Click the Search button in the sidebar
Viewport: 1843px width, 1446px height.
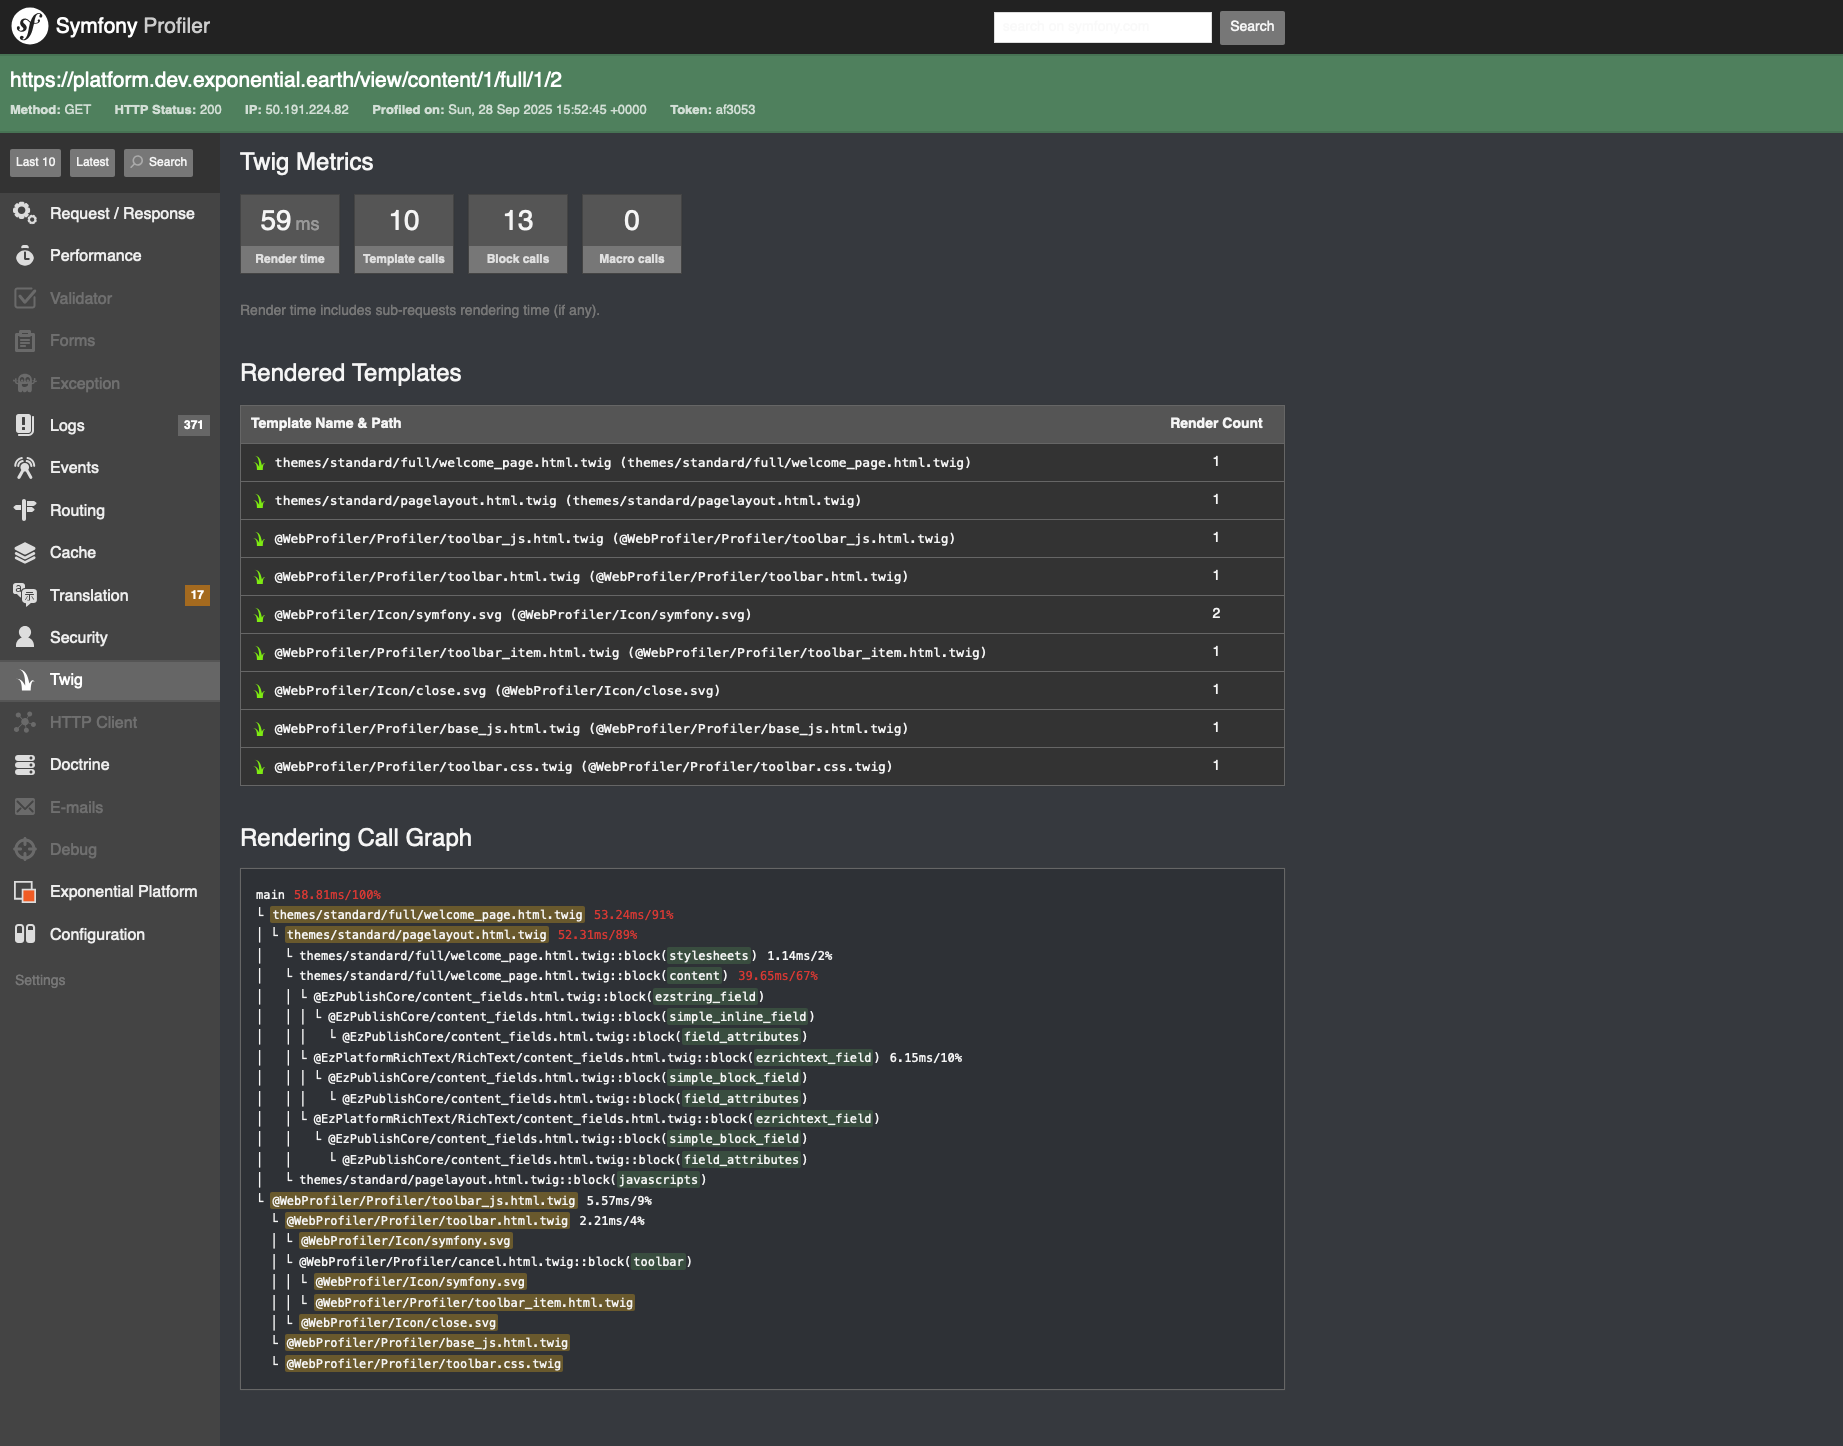pos(157,162)
